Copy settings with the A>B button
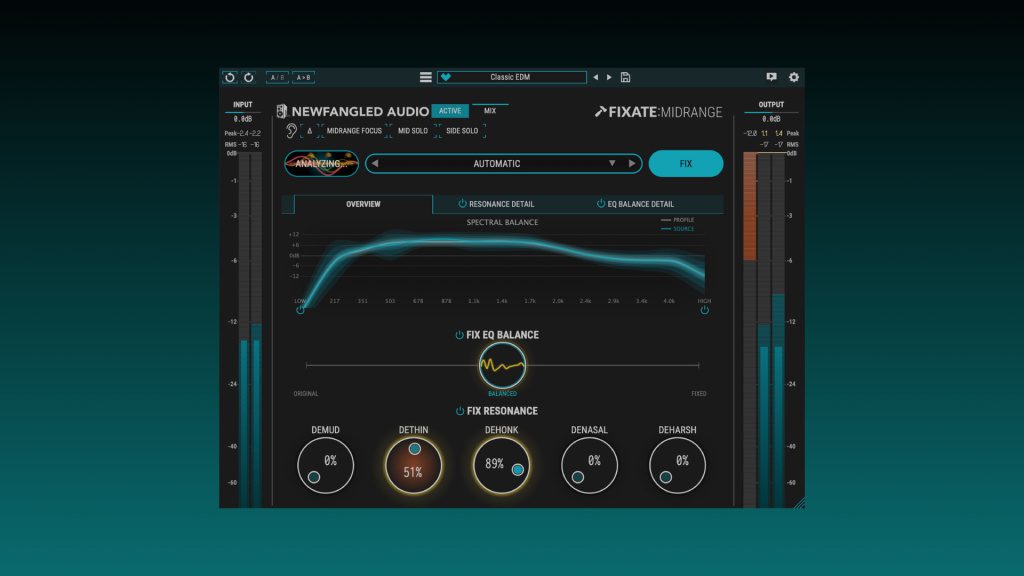 point(304,77)
